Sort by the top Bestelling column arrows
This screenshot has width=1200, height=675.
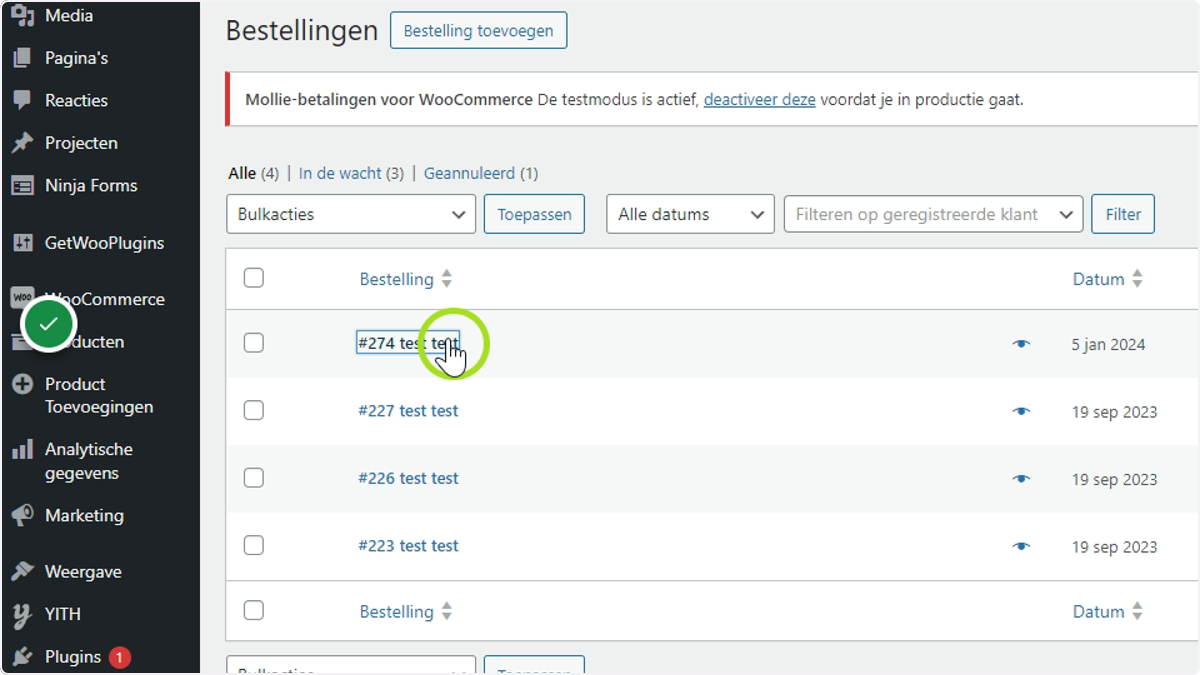447,279
